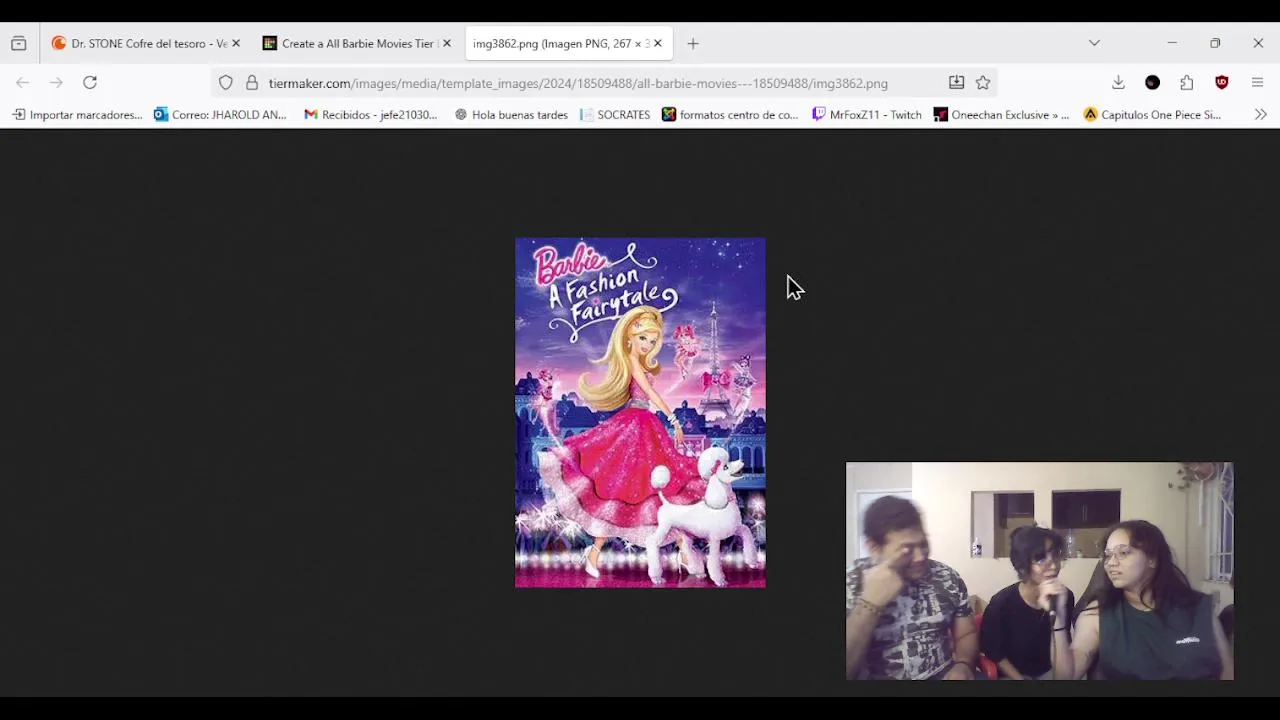Open formatos centro de co... bookmark
Screen dimensions: 1280x720
[730, 115]
